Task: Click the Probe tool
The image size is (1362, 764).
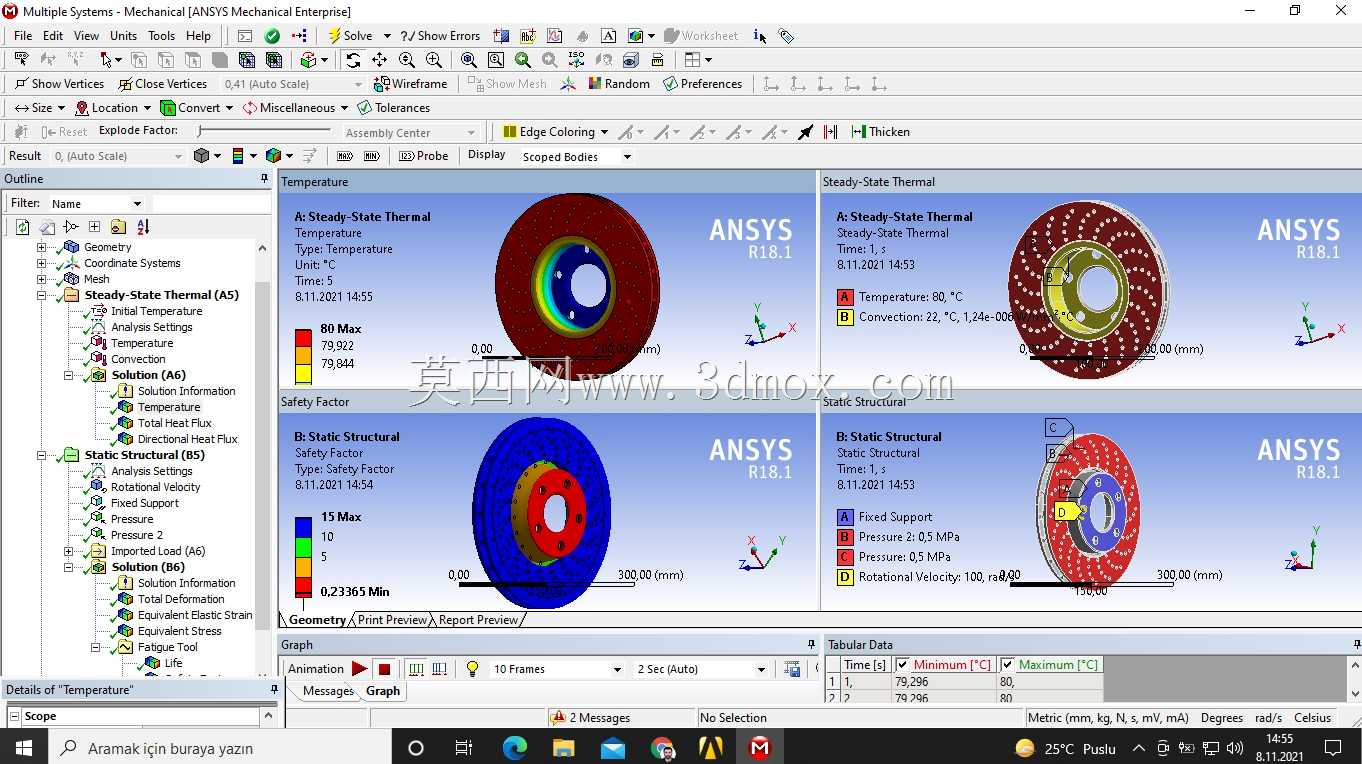Action: [x=424, y=156]
